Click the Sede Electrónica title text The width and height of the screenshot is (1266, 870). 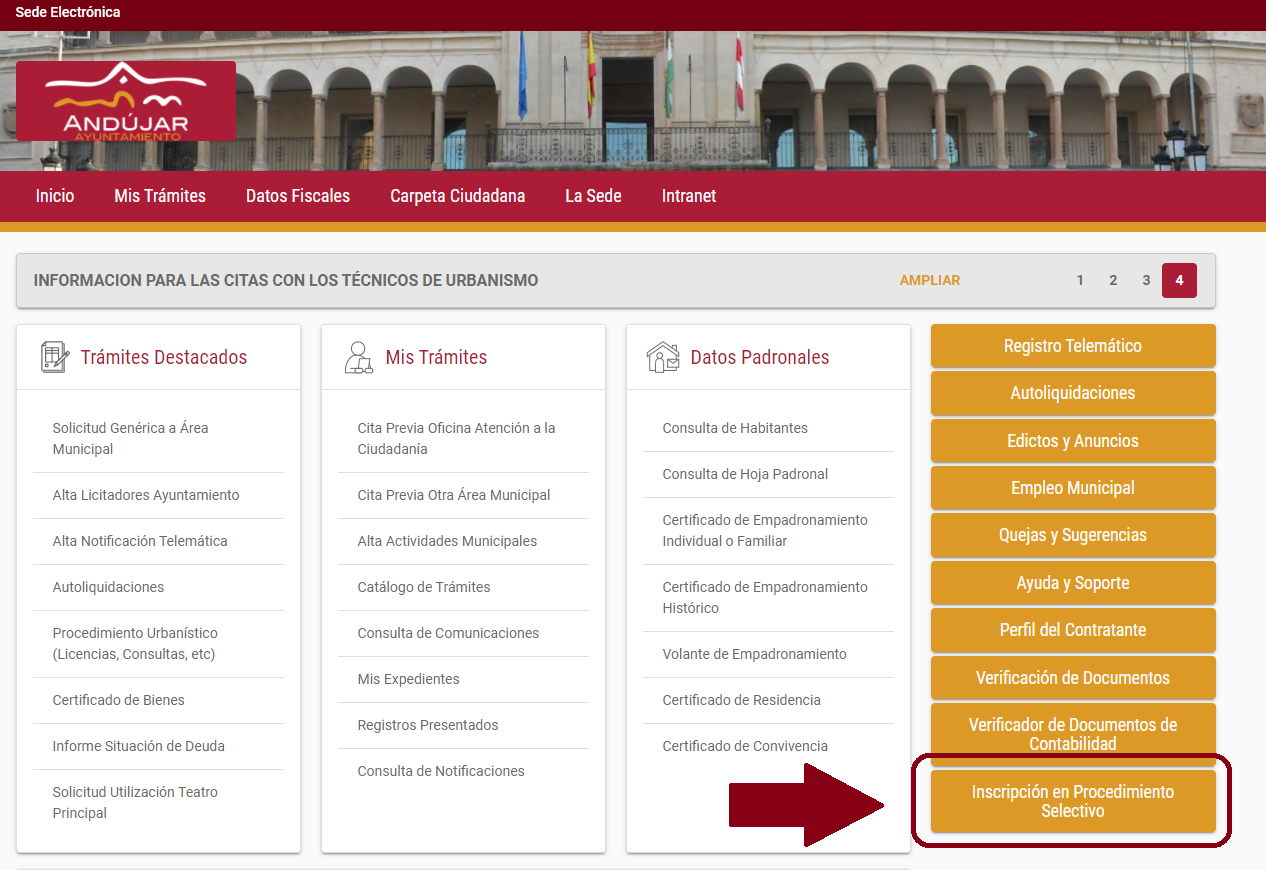tap(68, 13)
